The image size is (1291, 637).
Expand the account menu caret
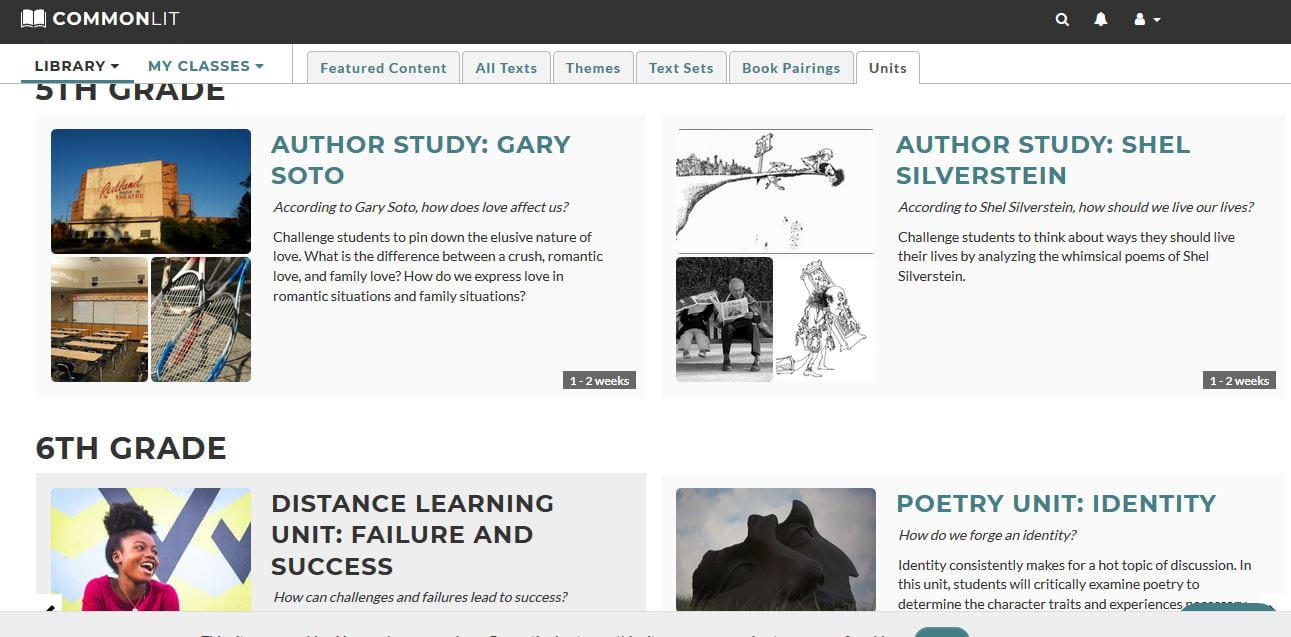pyautogui.click(x=1157, y=20)
